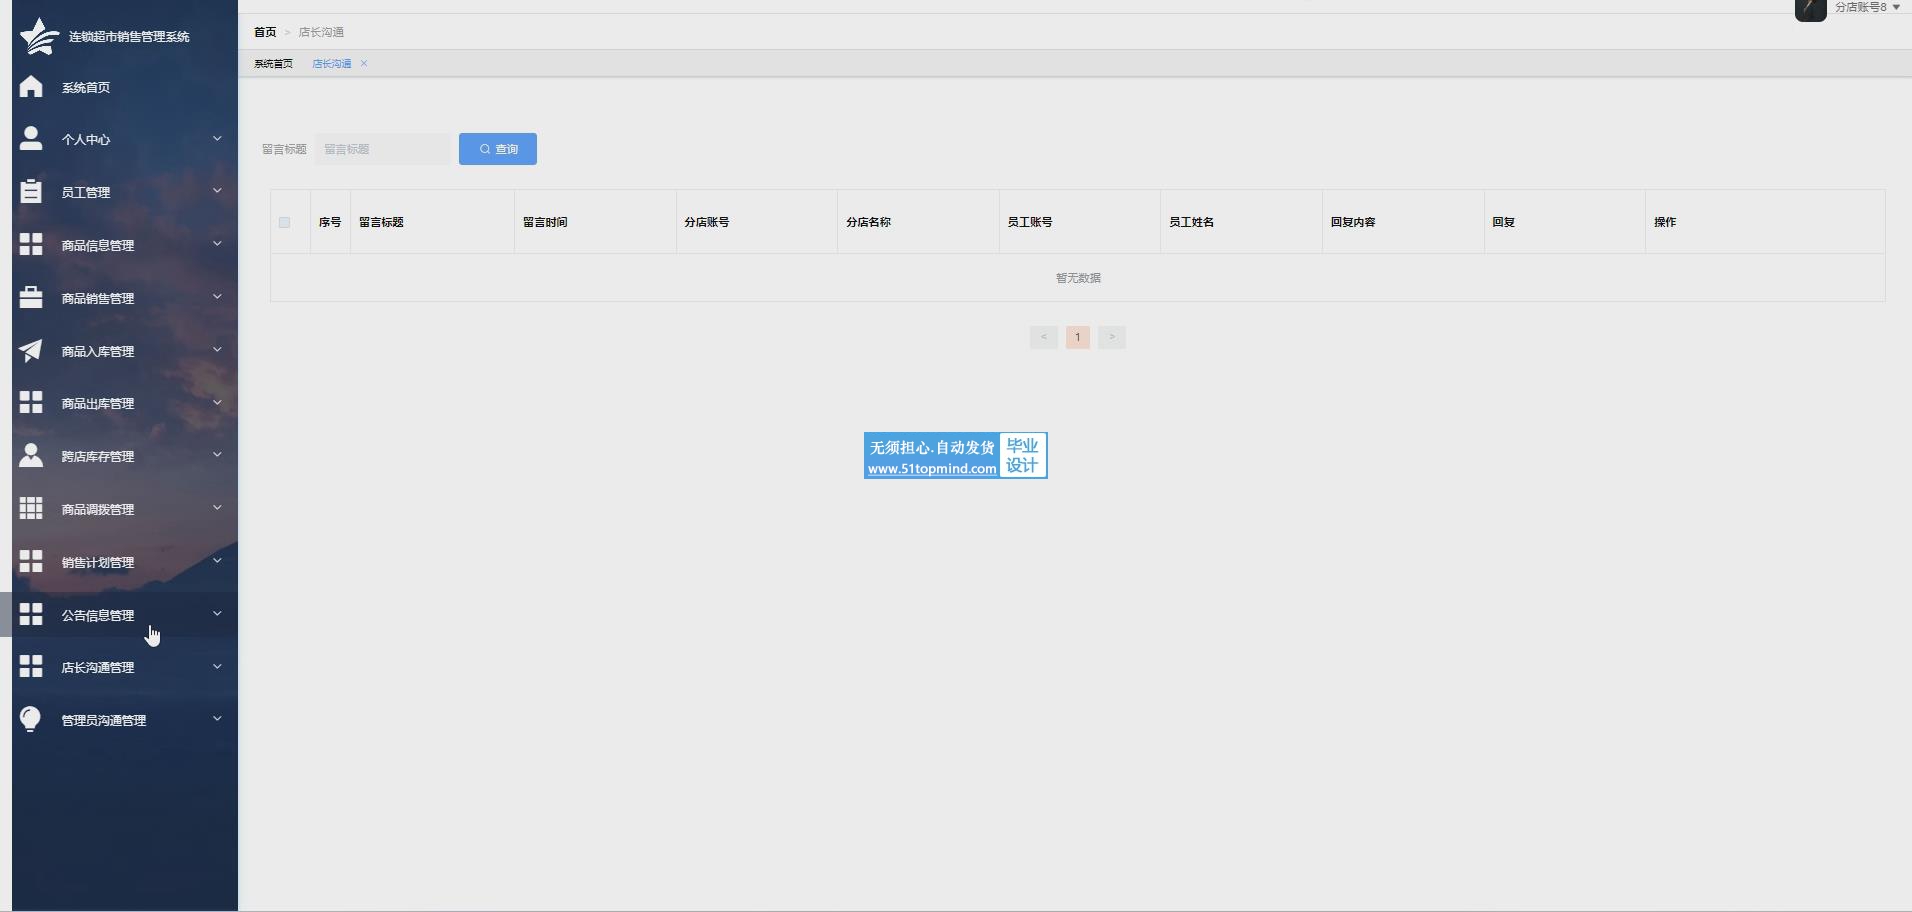Viewport: 1912px width, 912px height.
Task: Click the grid icon beside 商品信息管理
Action: [31, 244]
